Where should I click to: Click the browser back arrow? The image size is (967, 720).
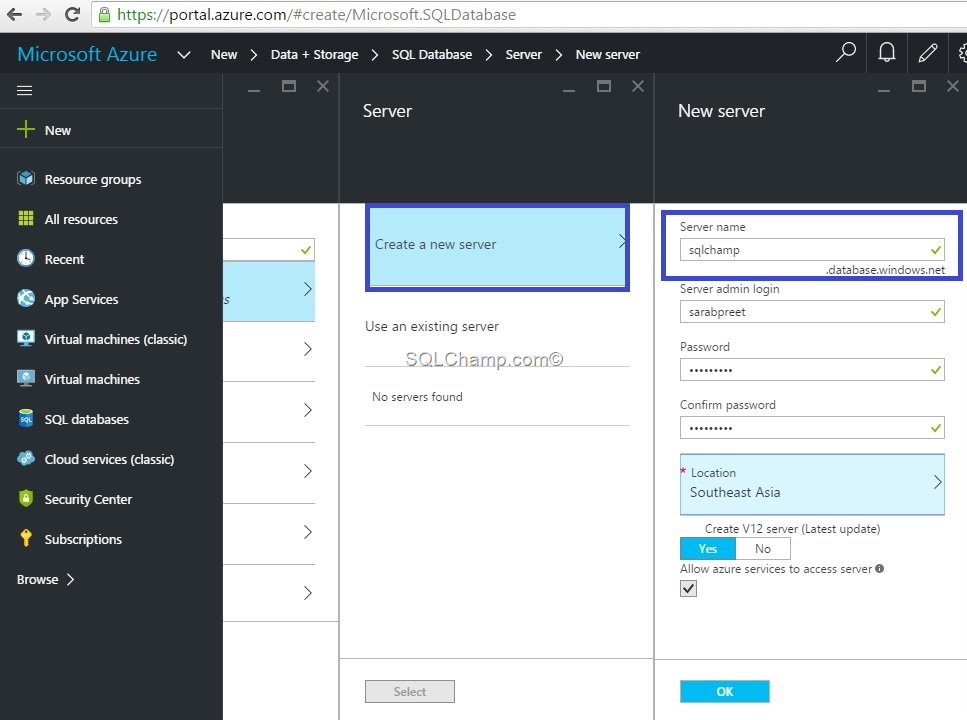[14, 14]
